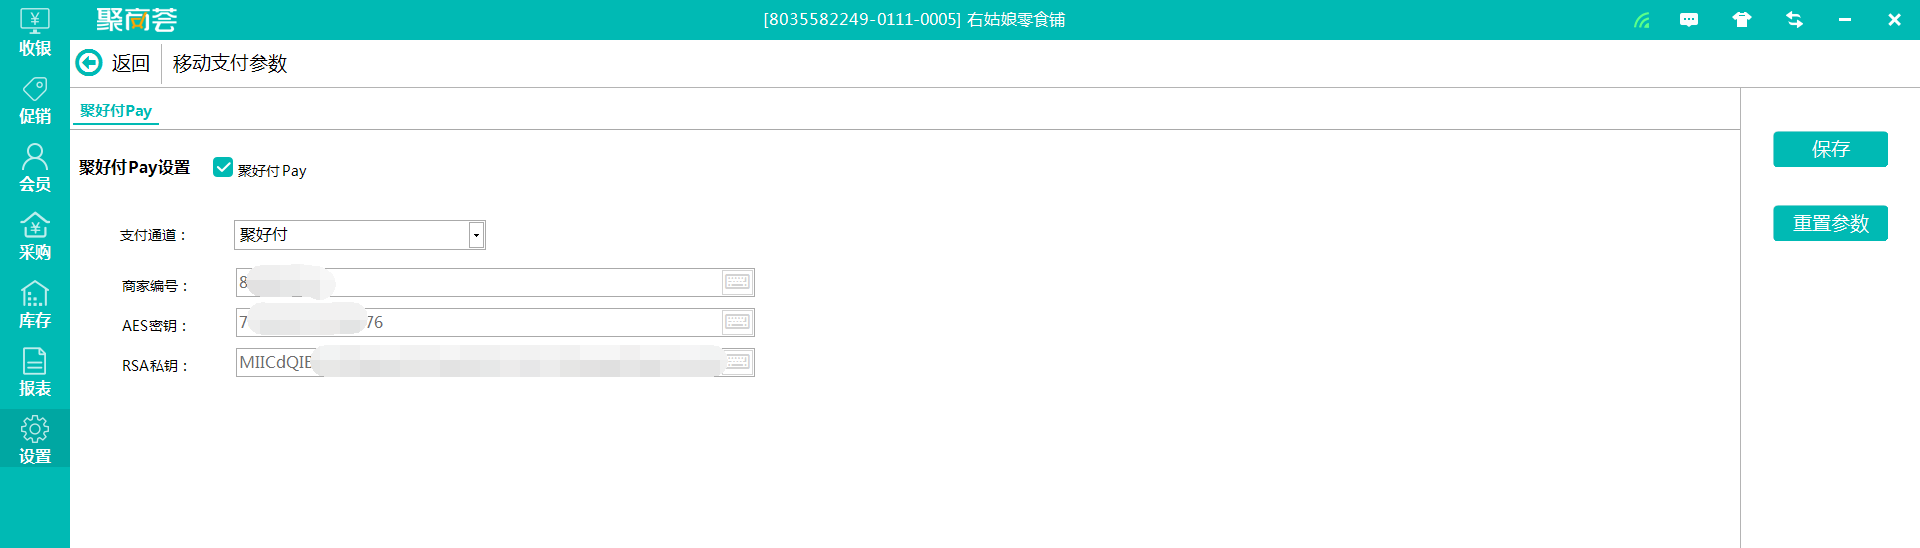Open the 会员 member module
The width and height of the screenshot is (1920, 548).
[x=35, y=169]
